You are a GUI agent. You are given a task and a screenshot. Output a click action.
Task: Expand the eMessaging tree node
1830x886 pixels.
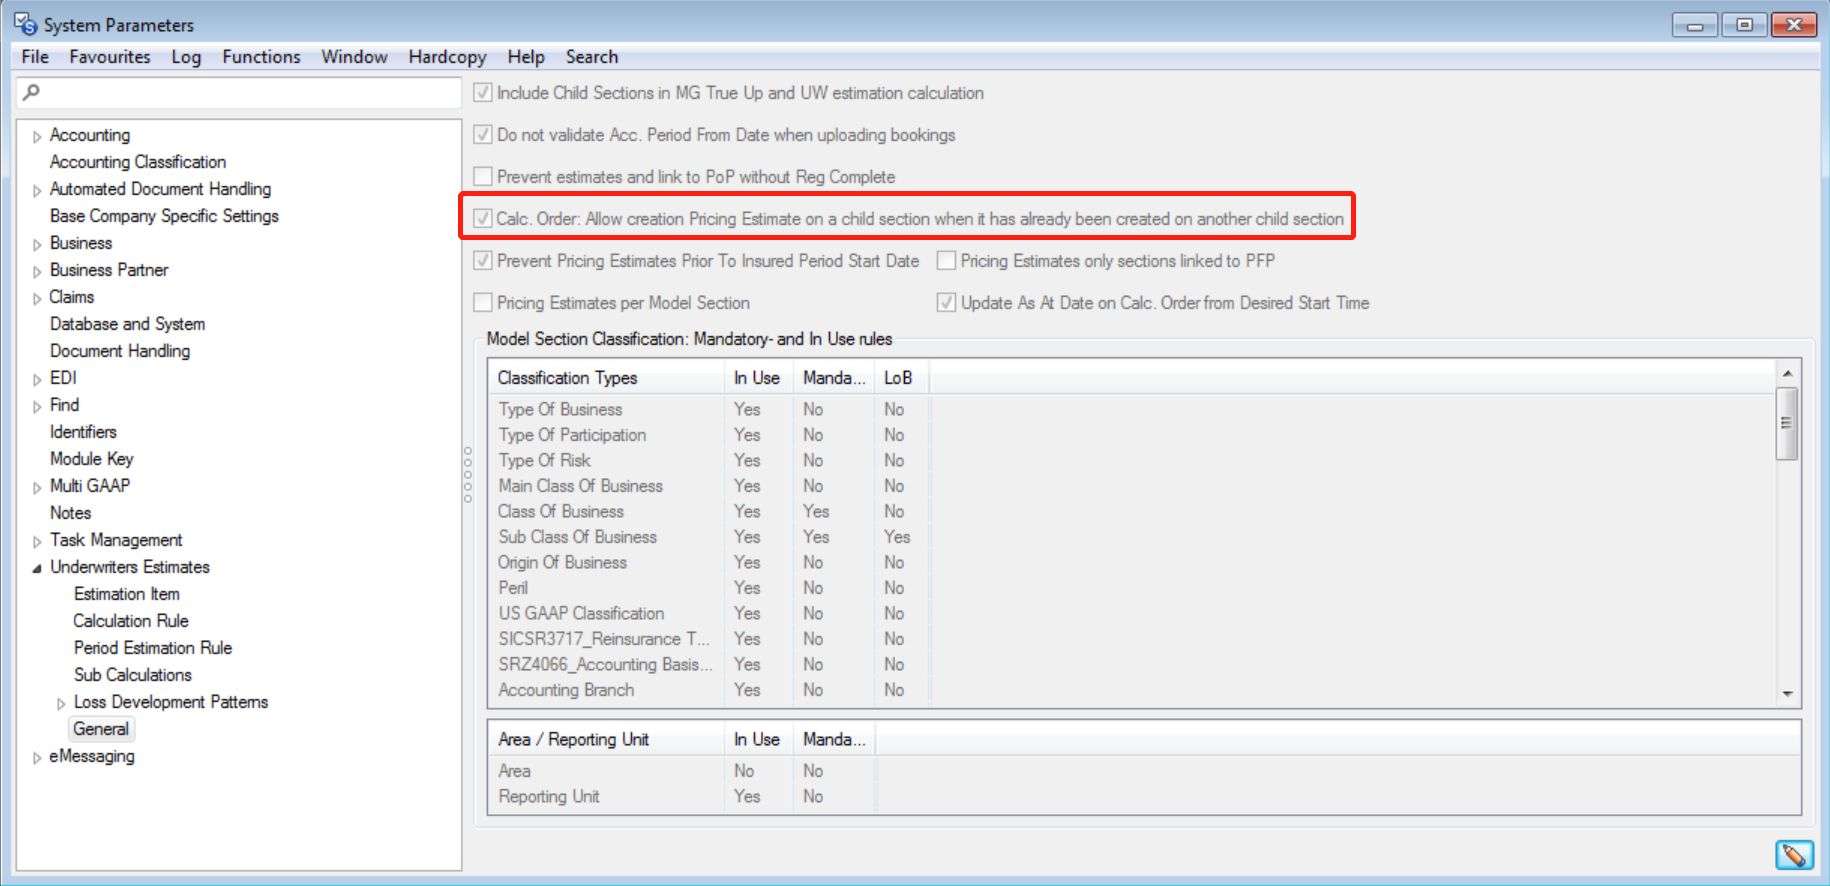tap(37, 757)
